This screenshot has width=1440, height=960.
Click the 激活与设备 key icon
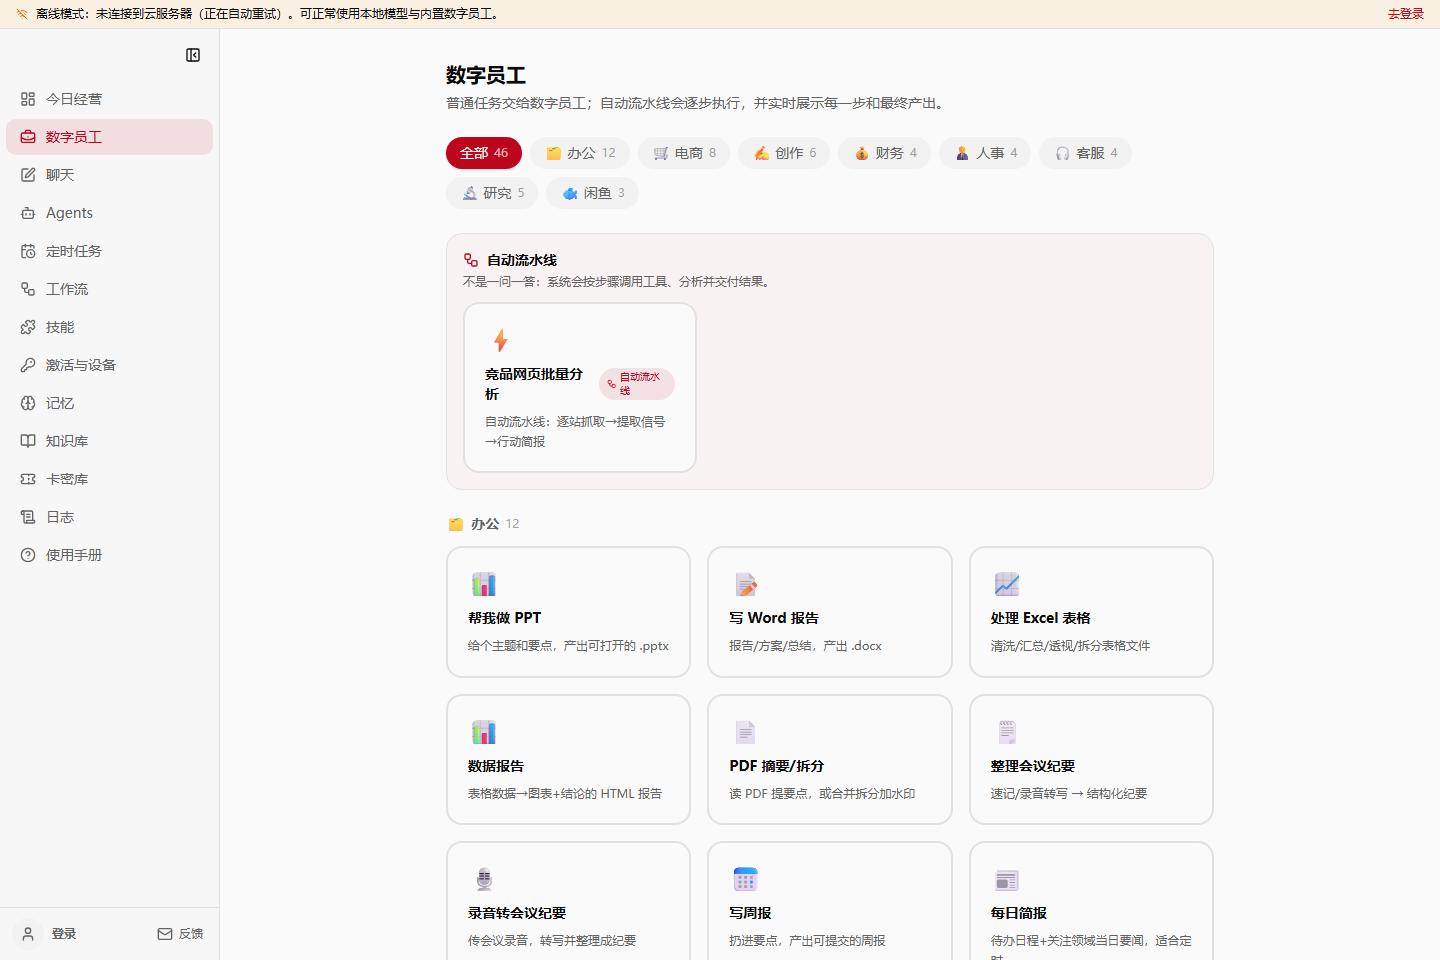click(28, 365)
